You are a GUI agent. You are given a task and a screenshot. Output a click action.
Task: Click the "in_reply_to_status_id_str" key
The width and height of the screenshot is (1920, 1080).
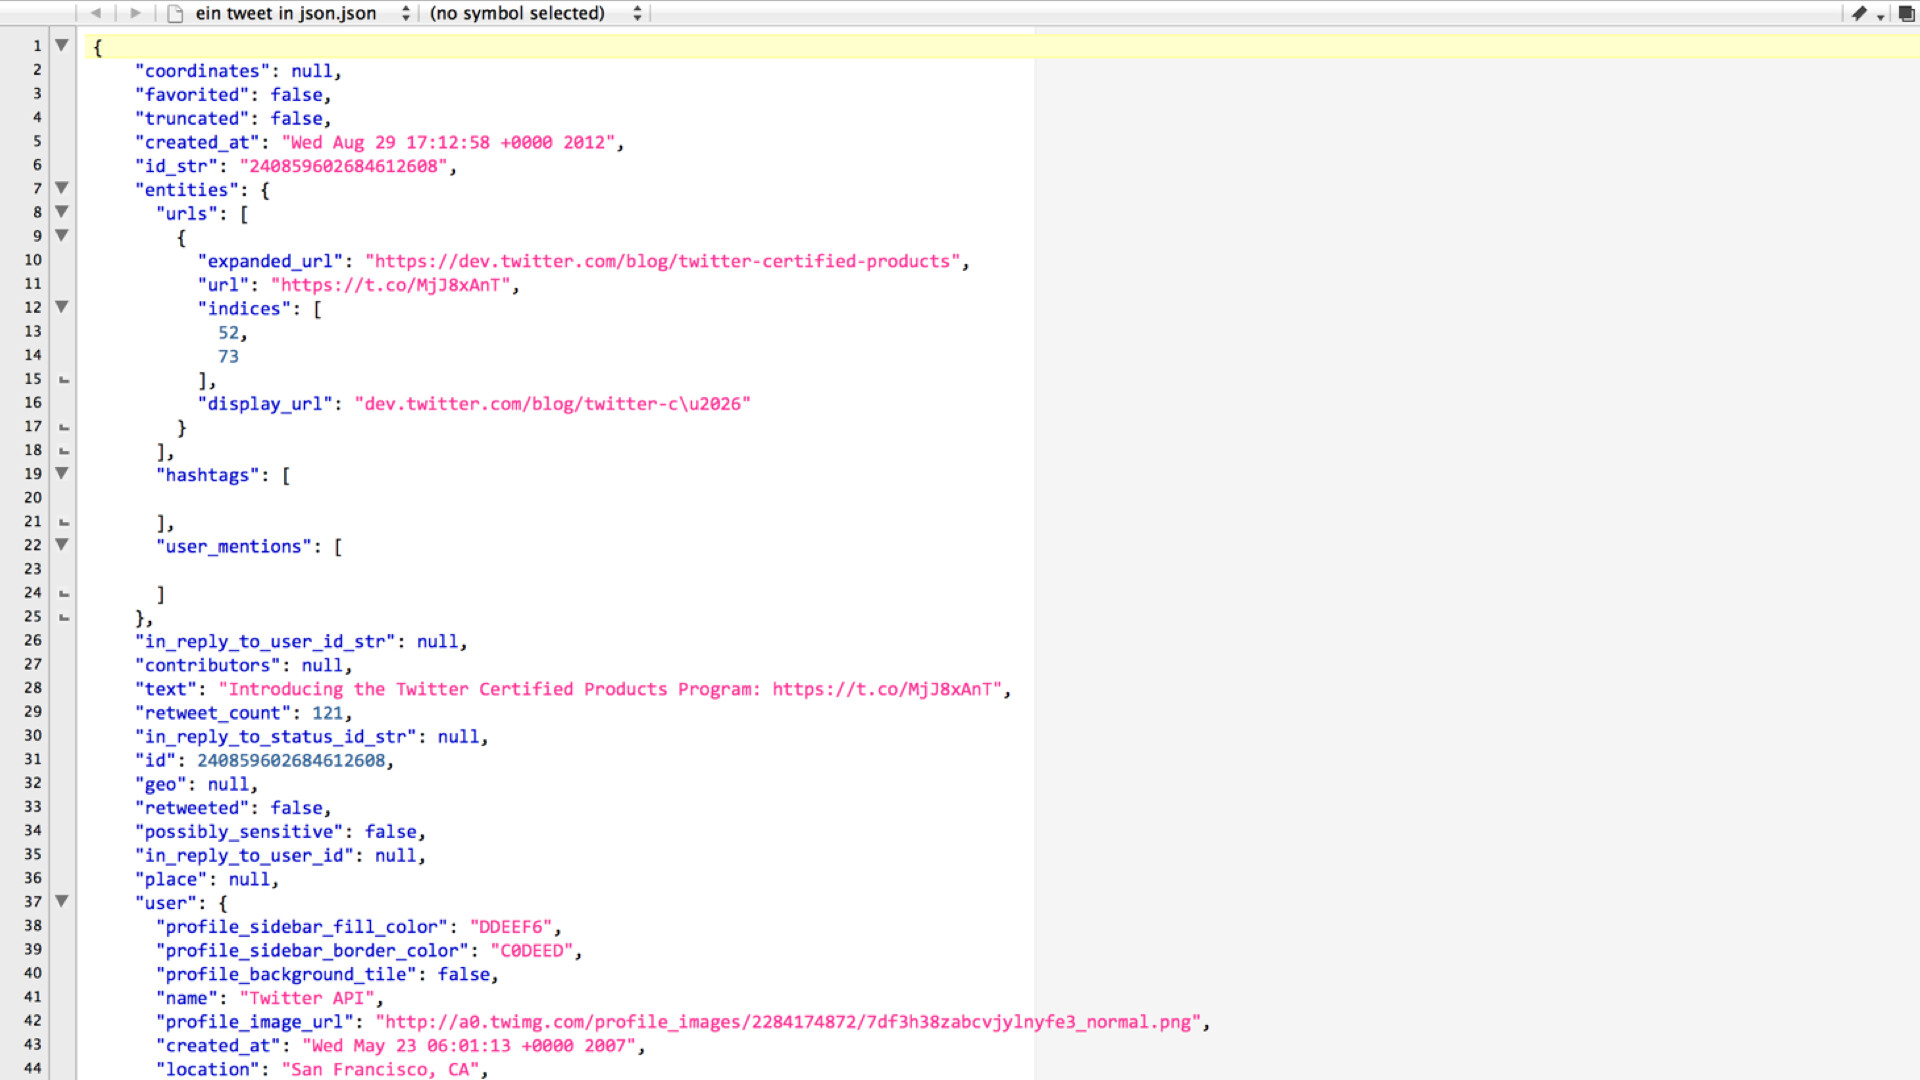click(x=276, y=737)
